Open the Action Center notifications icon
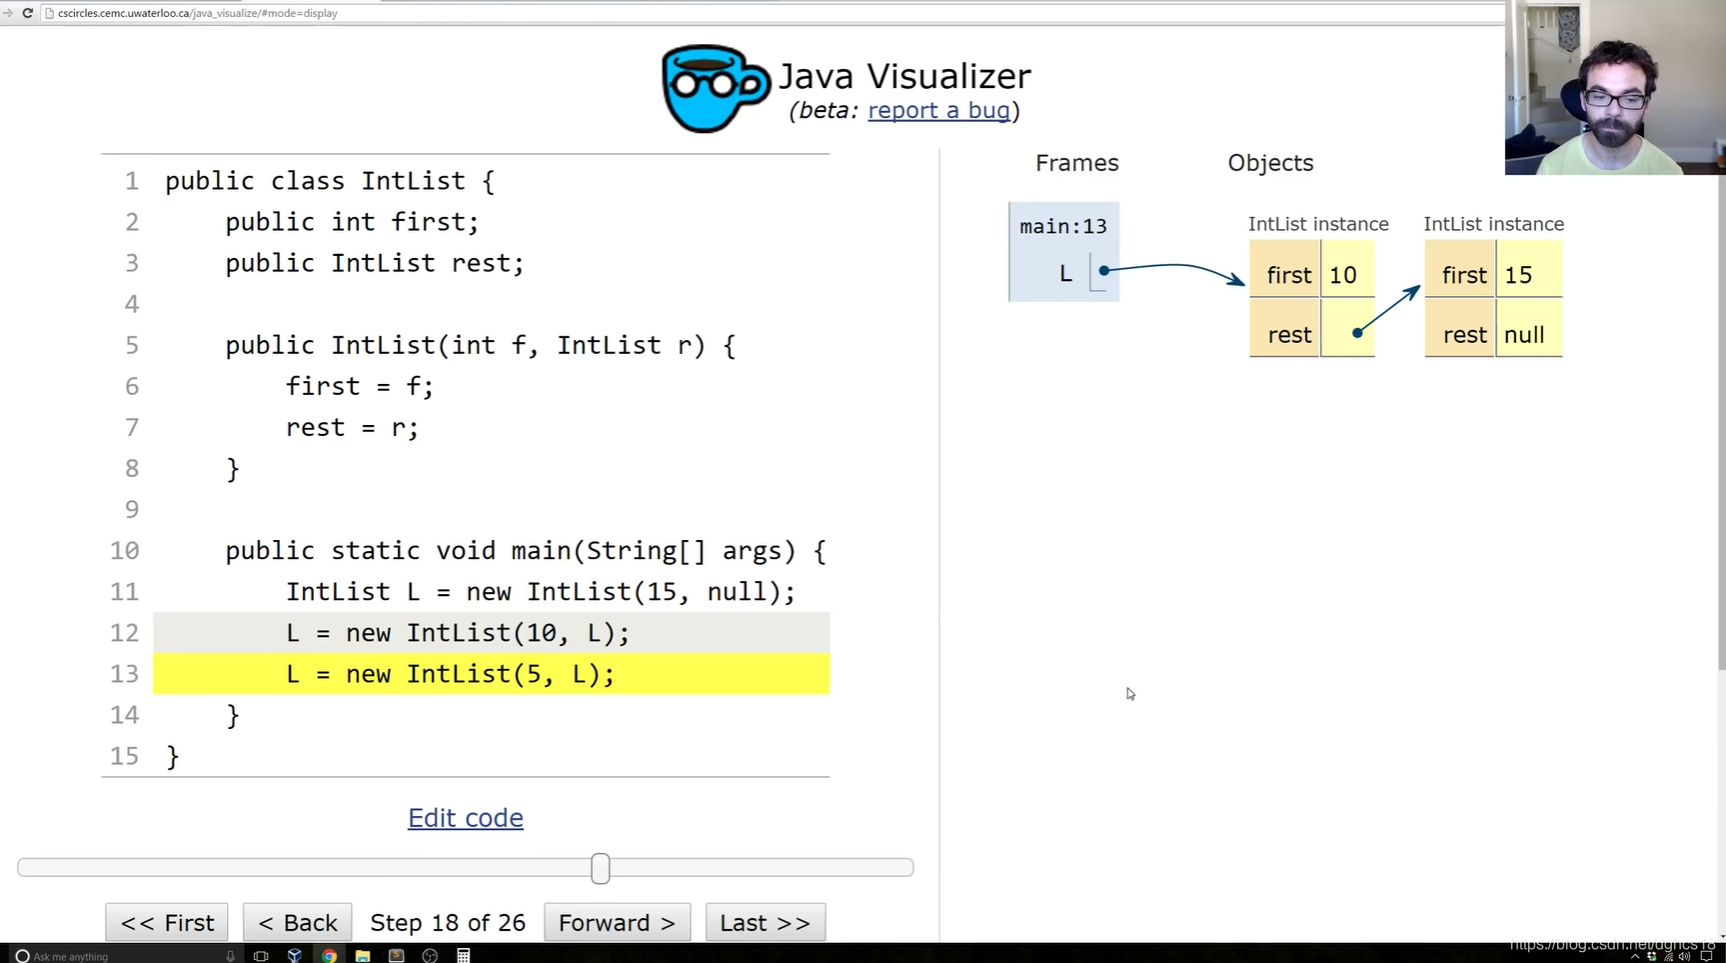 tap(1706, 957)
